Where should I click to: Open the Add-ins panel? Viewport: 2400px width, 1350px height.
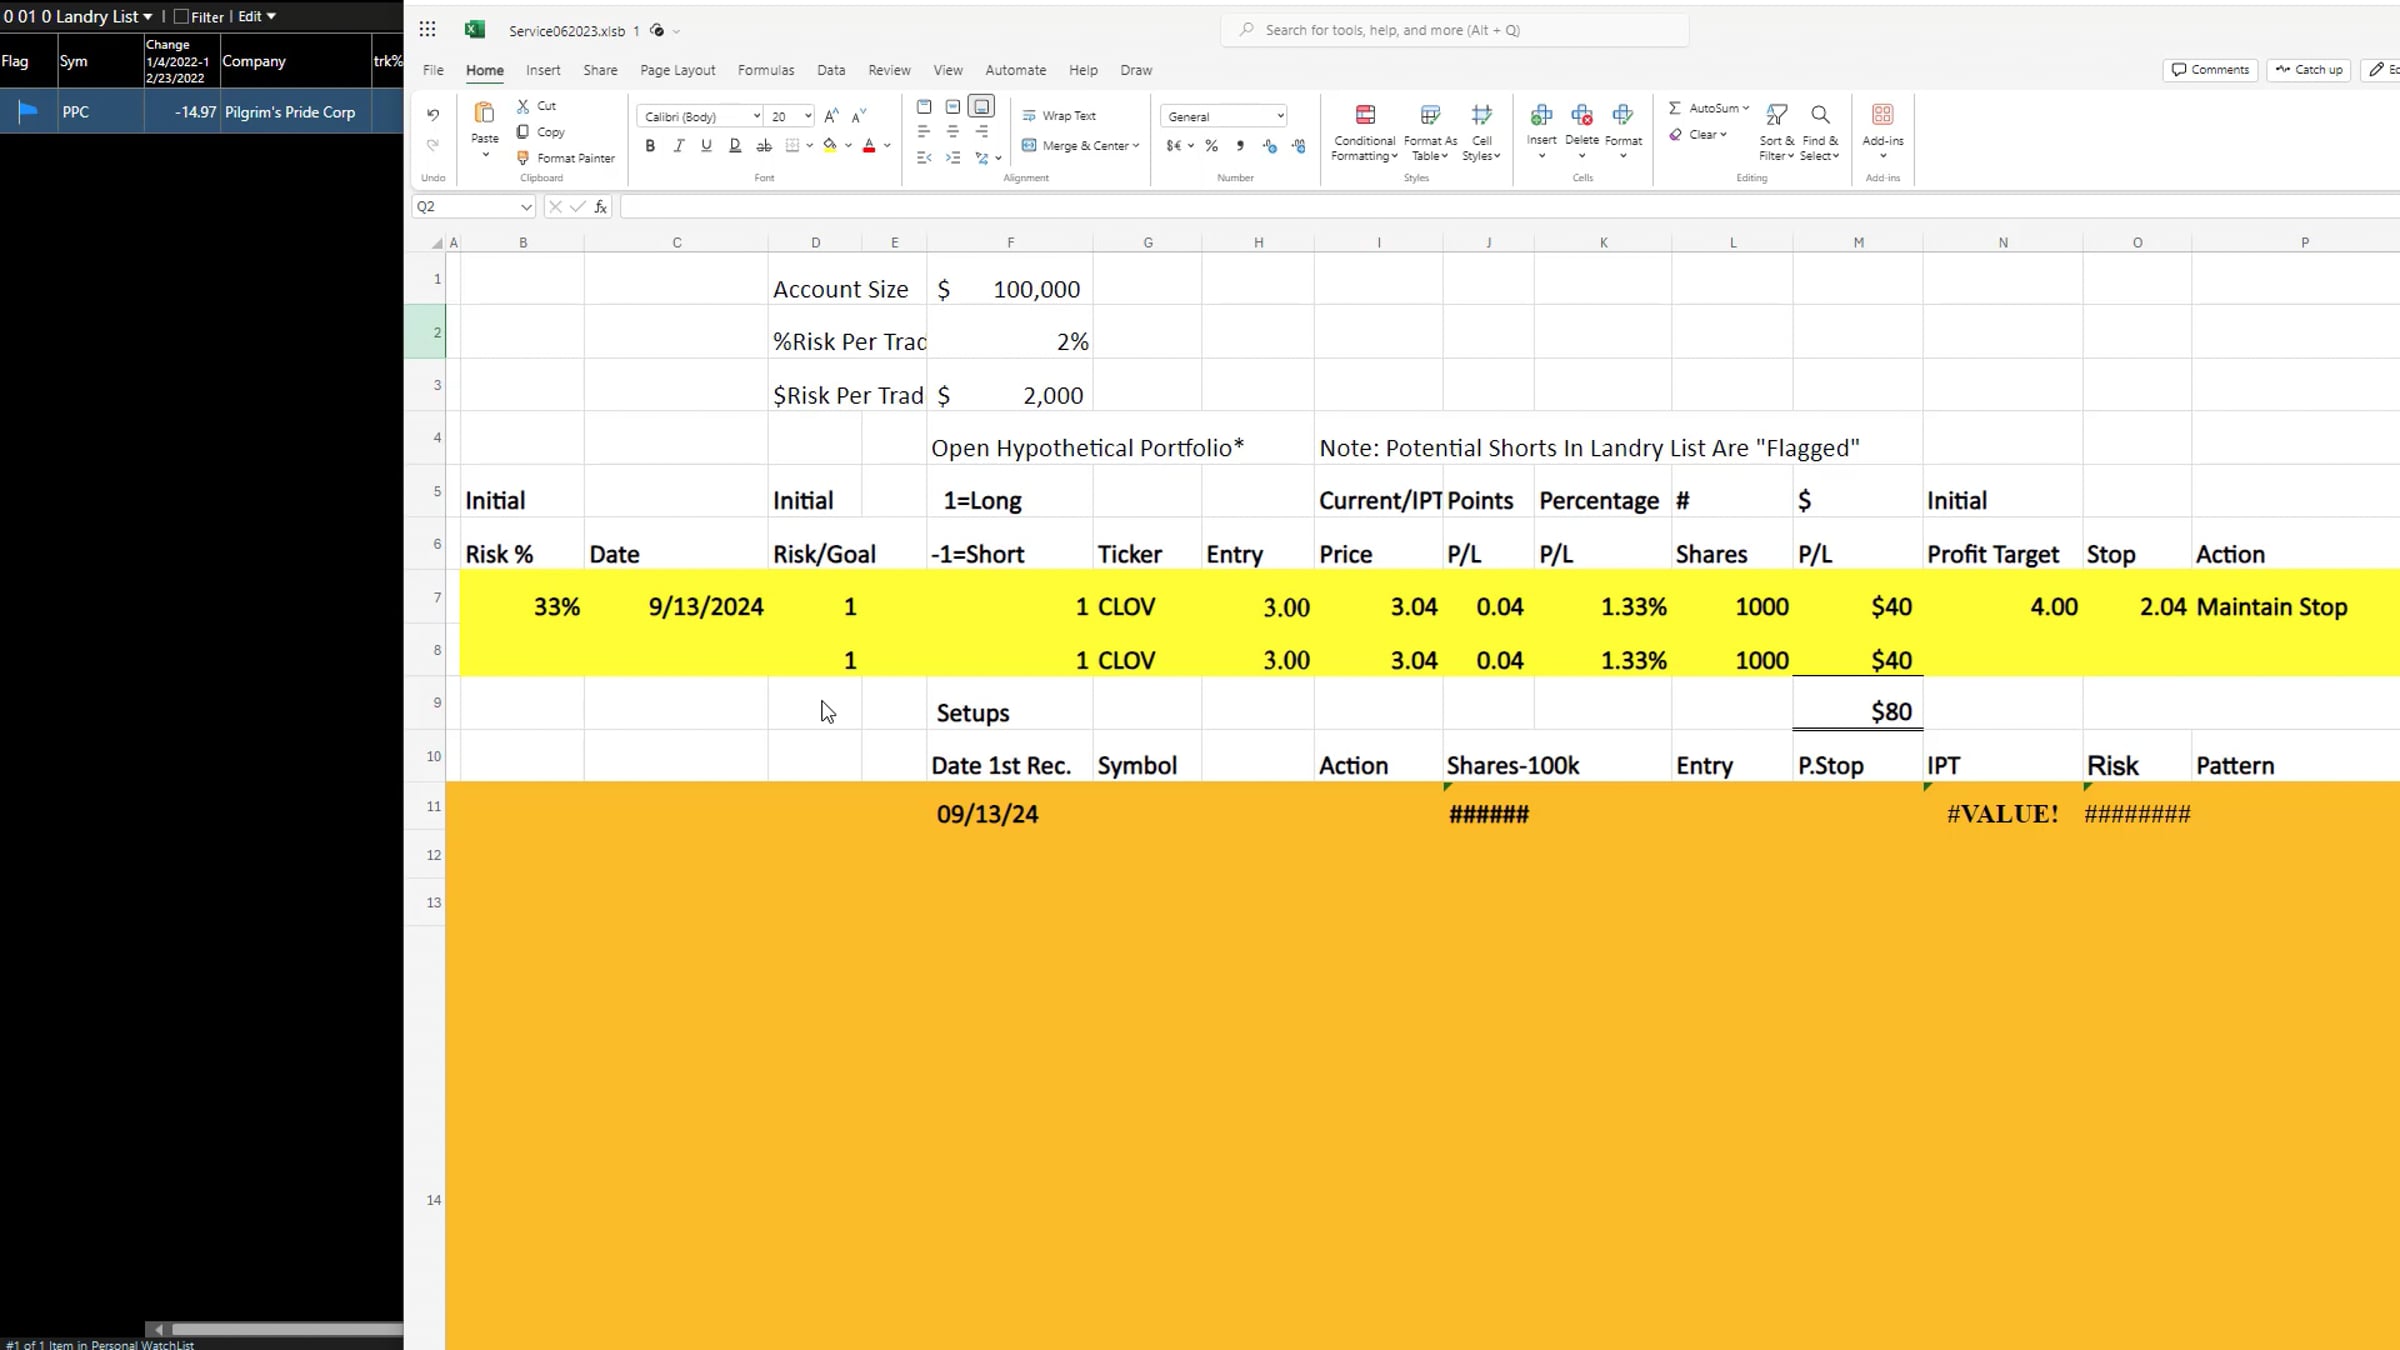(1883, 130)
